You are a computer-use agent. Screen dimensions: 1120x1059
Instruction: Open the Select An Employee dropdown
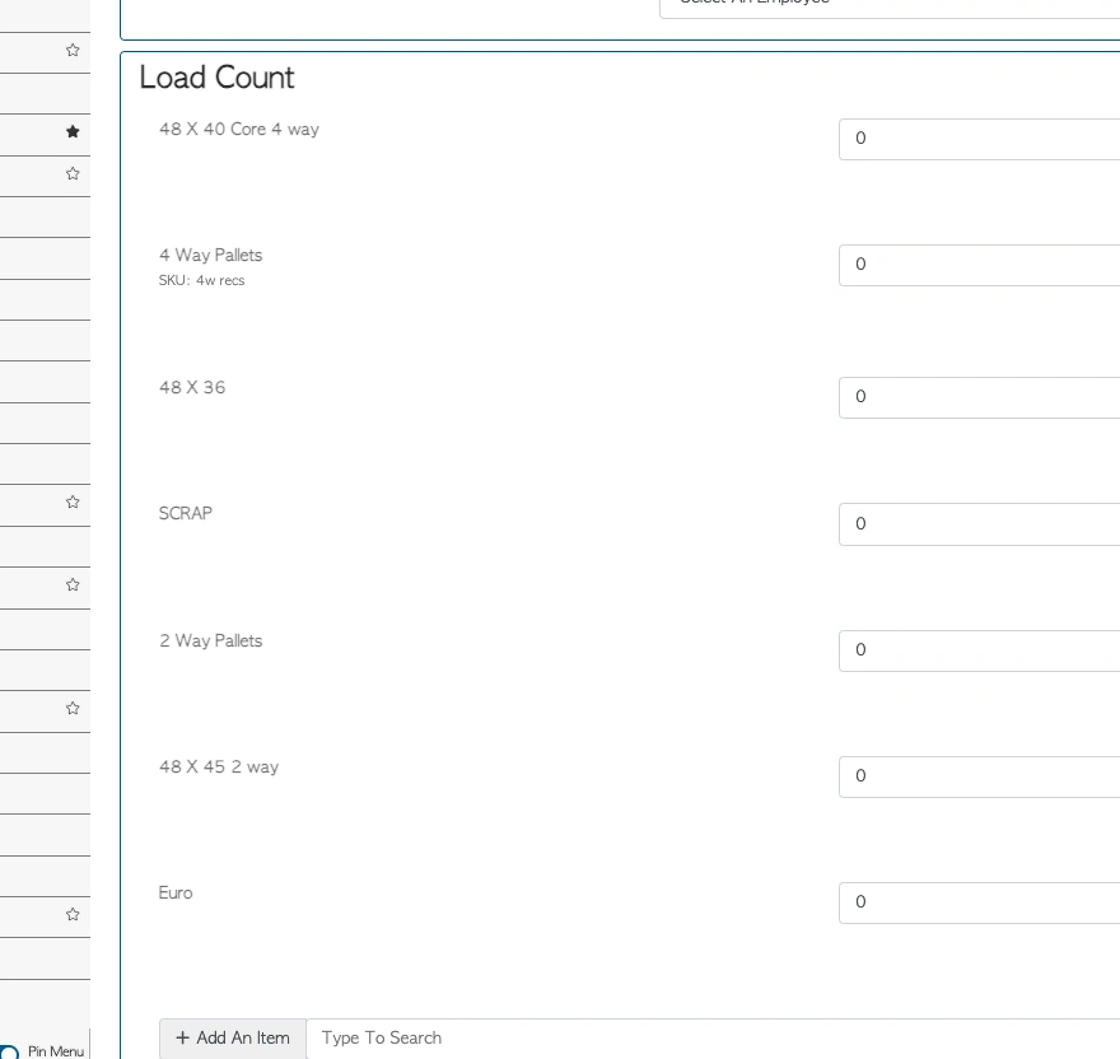[889, 7]
